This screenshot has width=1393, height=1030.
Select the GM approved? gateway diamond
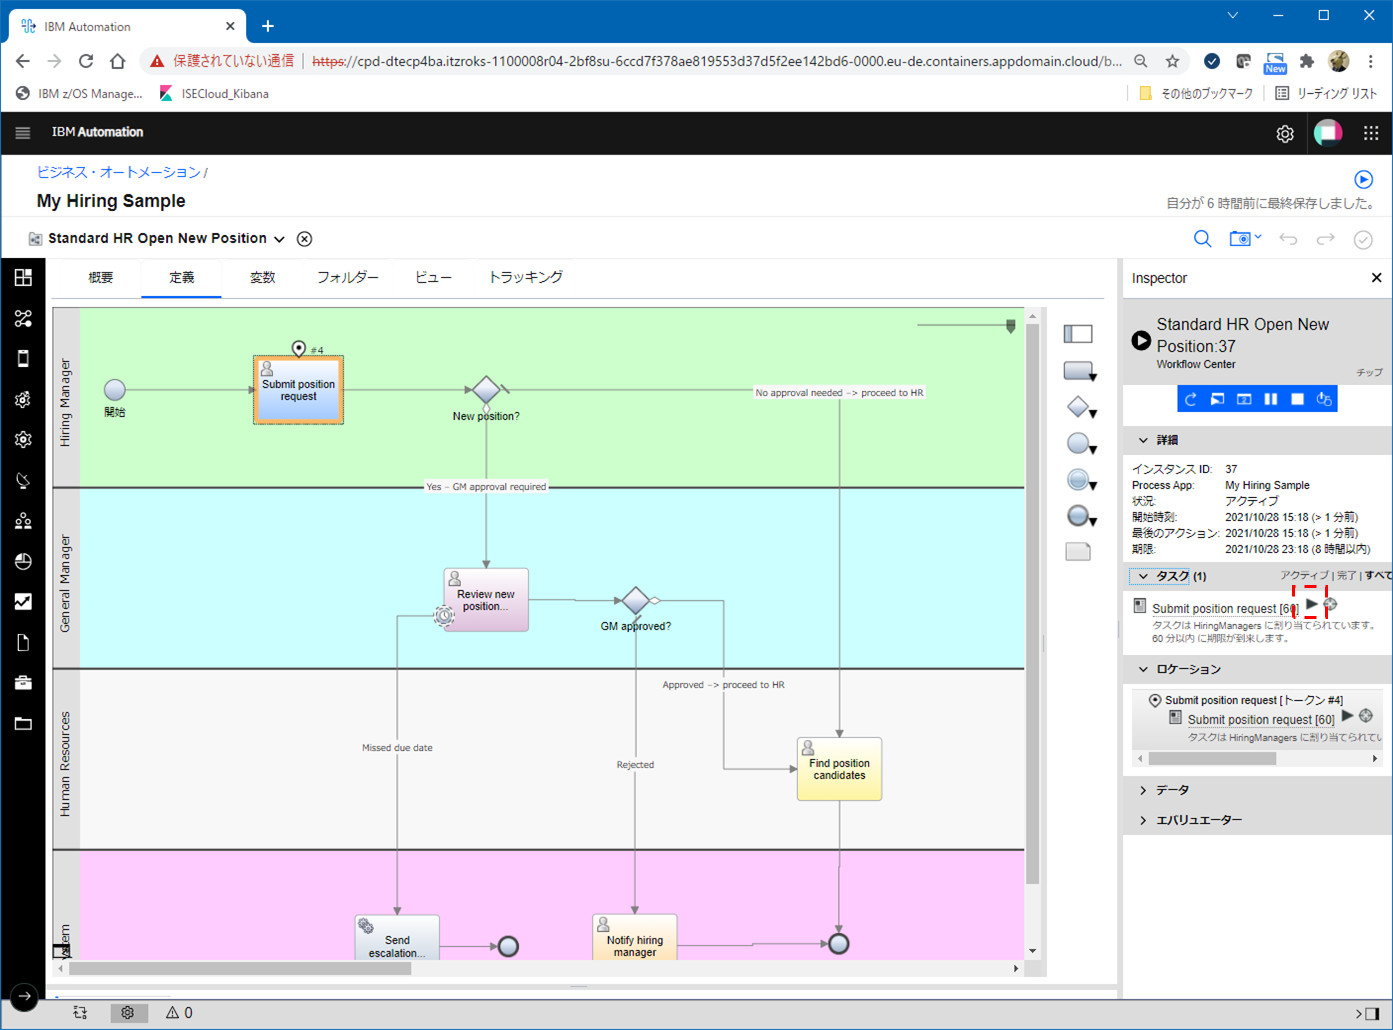(635, 601)
